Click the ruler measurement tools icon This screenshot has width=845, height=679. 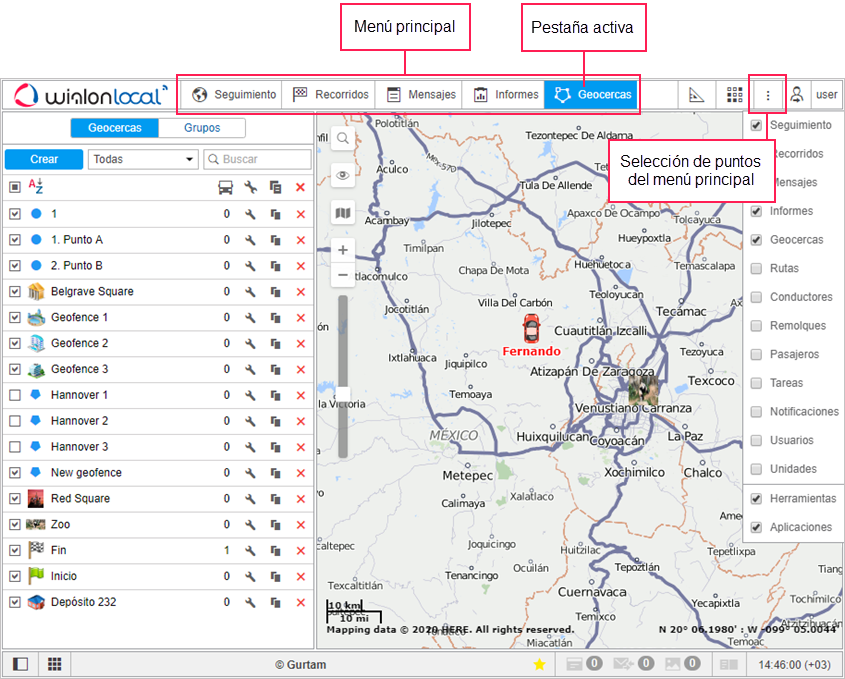coord(697,95)
